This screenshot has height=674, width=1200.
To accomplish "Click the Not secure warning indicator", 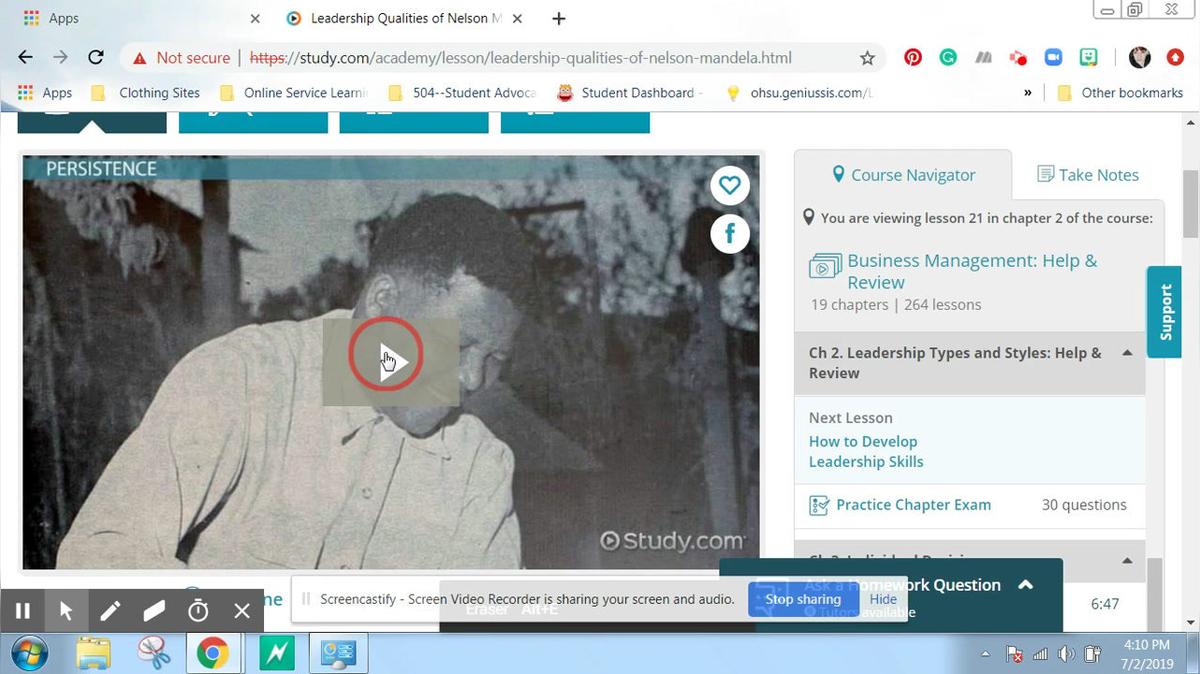I will coord(181,58).
